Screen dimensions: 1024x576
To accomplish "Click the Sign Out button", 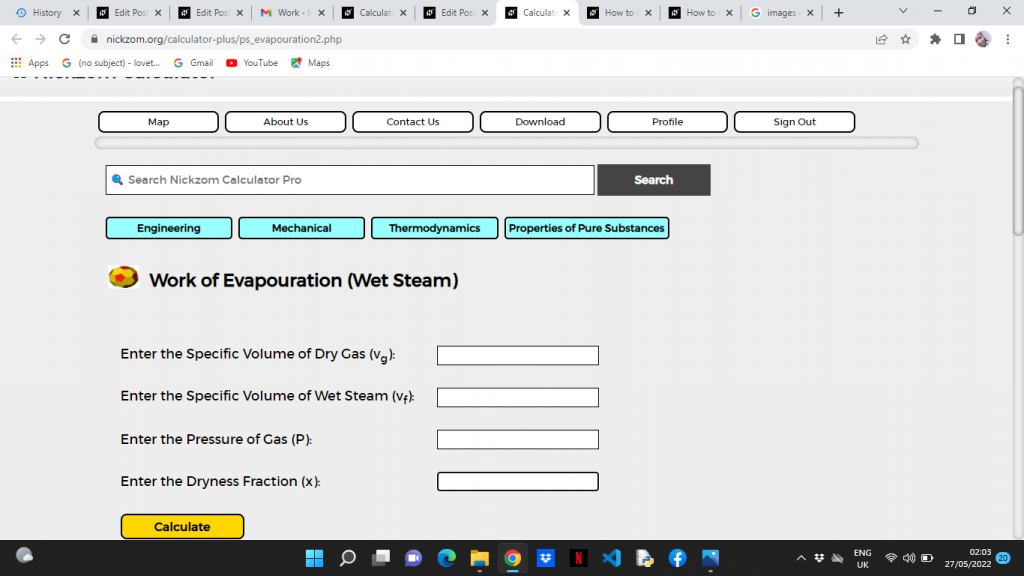I will click(794, 121).
